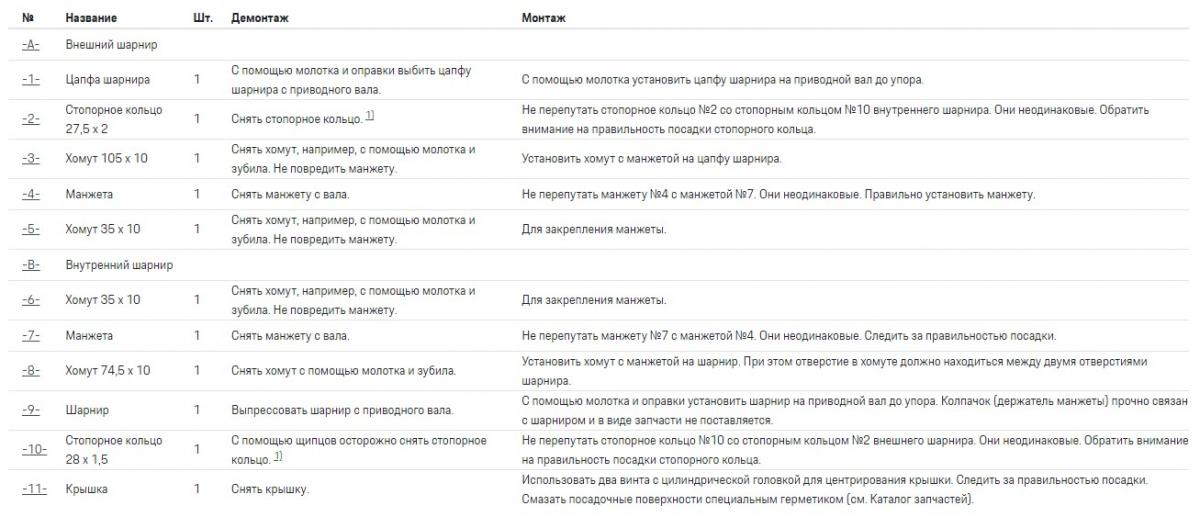Click the Демонтаж column header

pyautogui.click(x=258, y=18)
